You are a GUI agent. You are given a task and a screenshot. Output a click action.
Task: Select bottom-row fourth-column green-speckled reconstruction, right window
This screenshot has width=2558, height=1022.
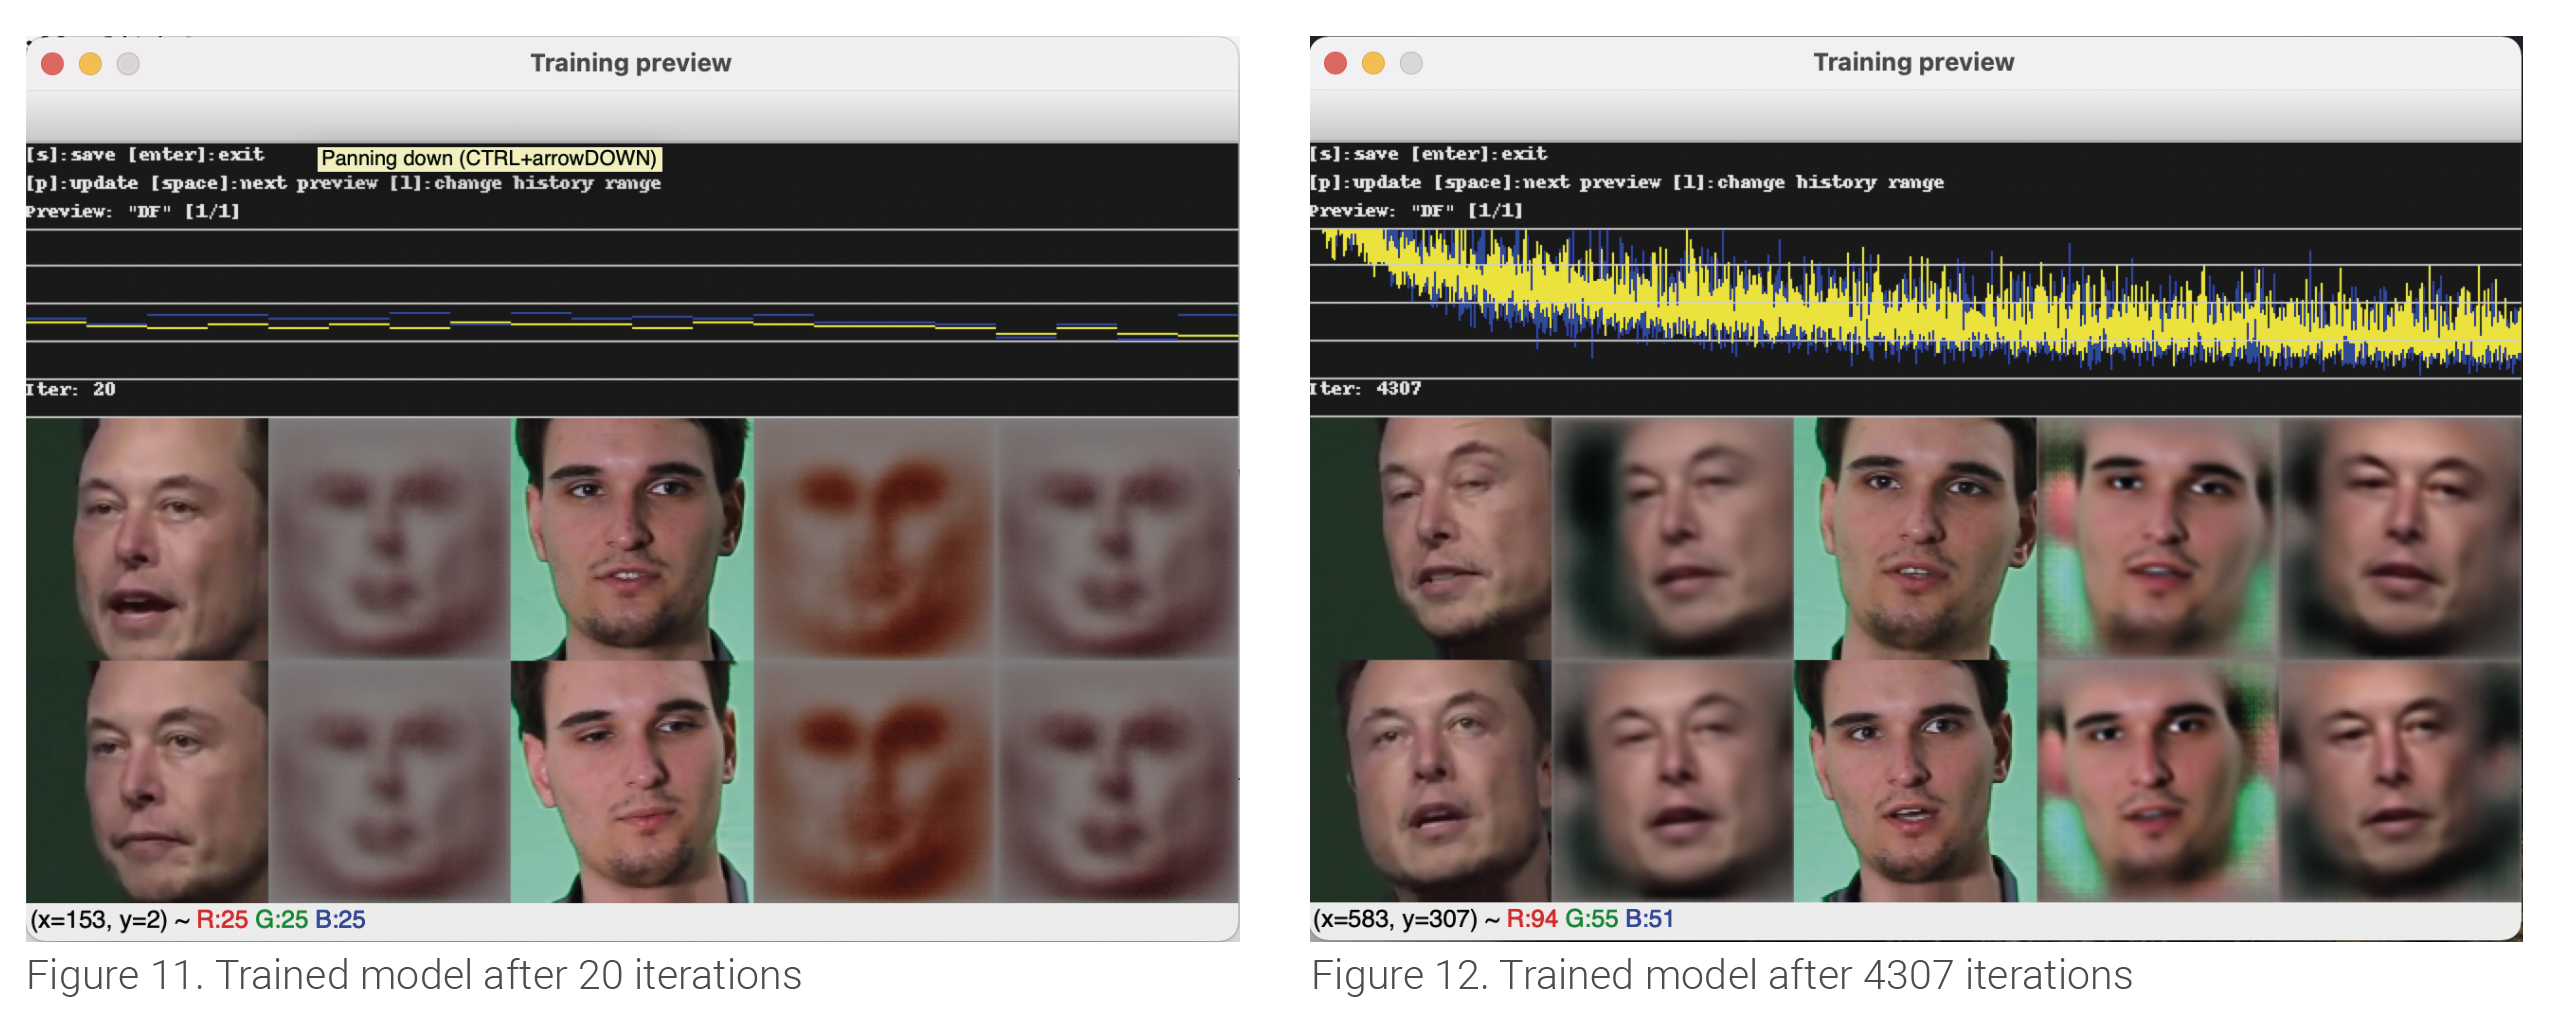[x=2158, y=780]
